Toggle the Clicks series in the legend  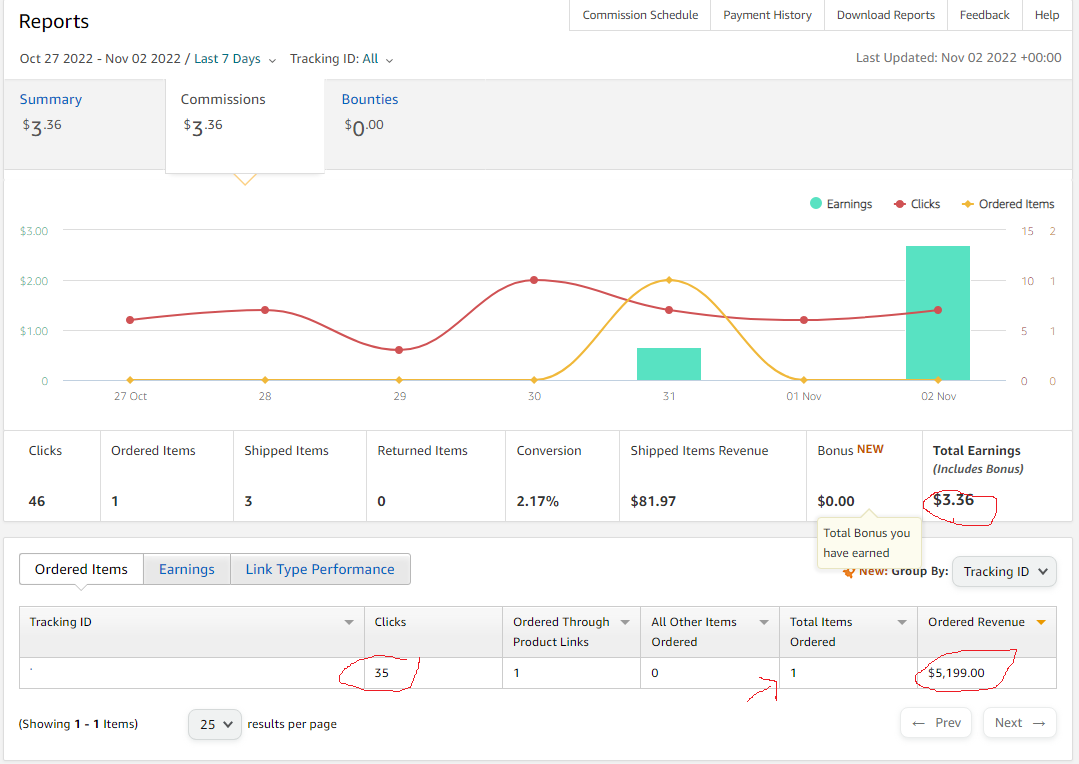pos(917,204)
